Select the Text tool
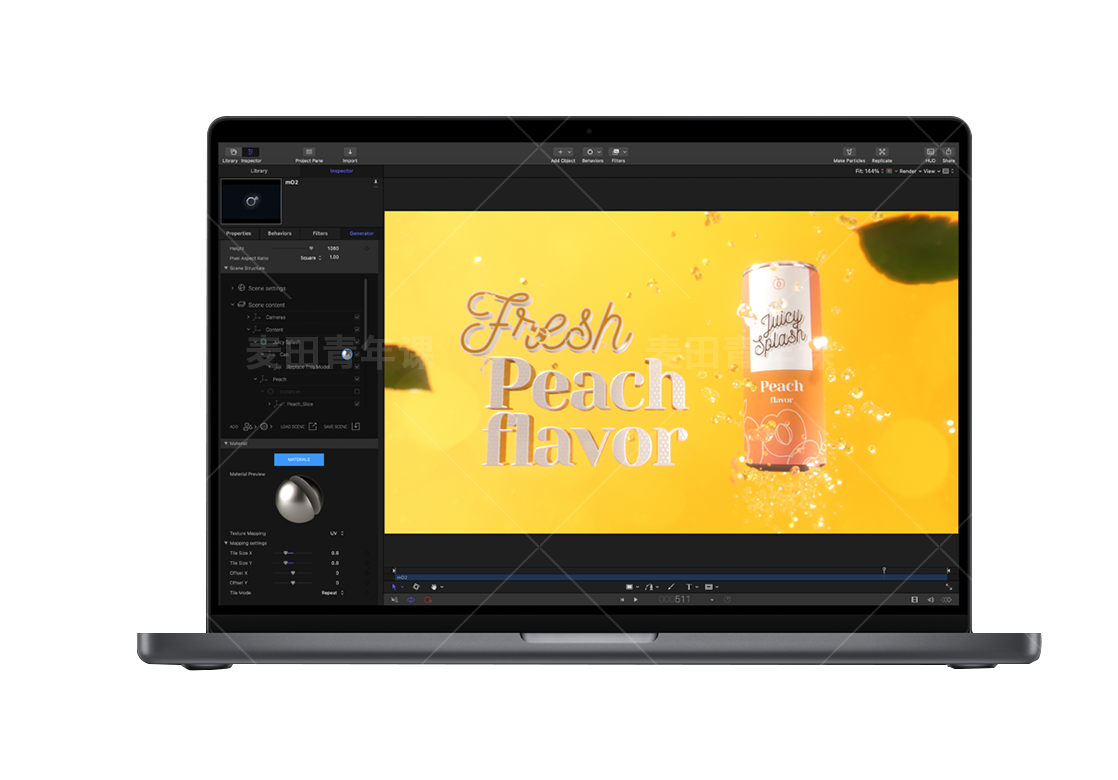Screen dimensions: 1118x780 [689, 587]
